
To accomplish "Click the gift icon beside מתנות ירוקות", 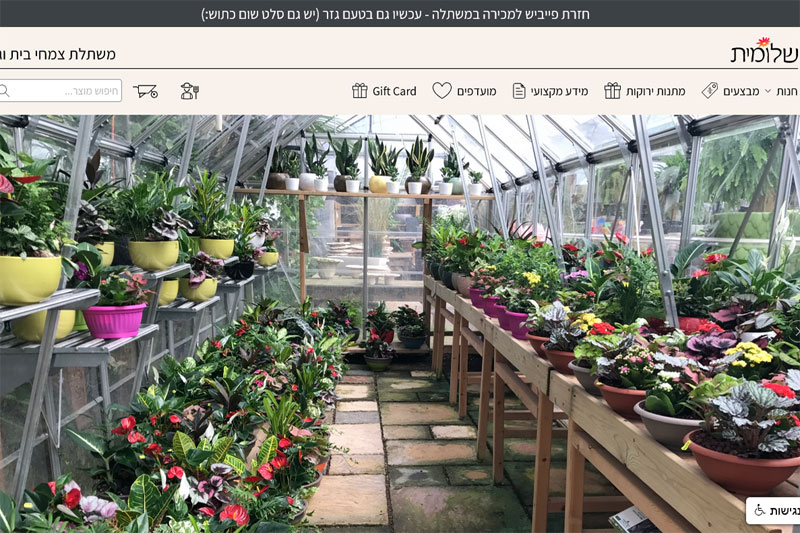I will (612, 91).
